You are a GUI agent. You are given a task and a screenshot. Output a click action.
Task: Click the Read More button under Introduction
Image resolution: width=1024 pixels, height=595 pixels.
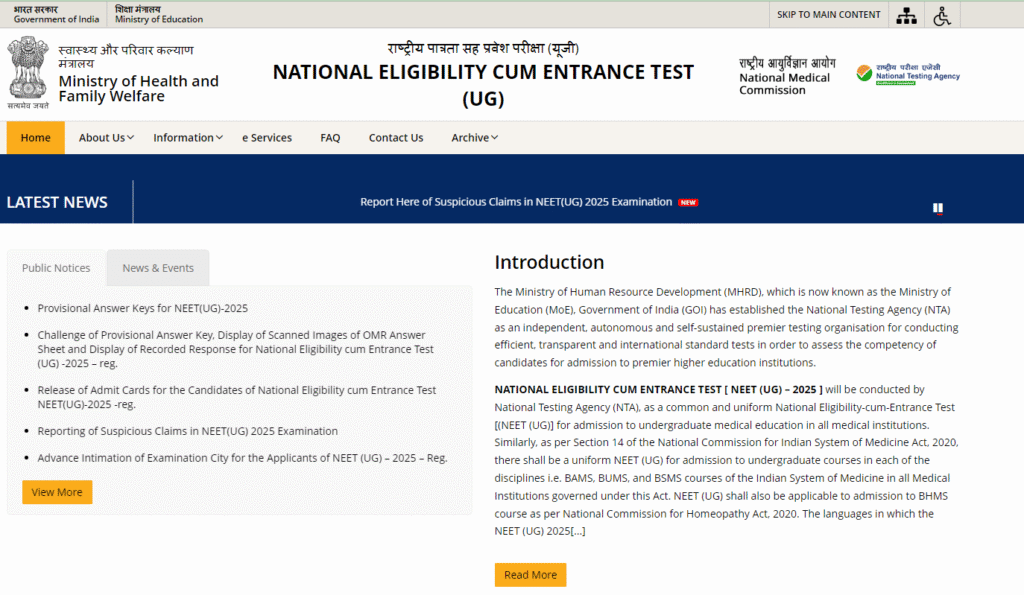pos(530,575)
